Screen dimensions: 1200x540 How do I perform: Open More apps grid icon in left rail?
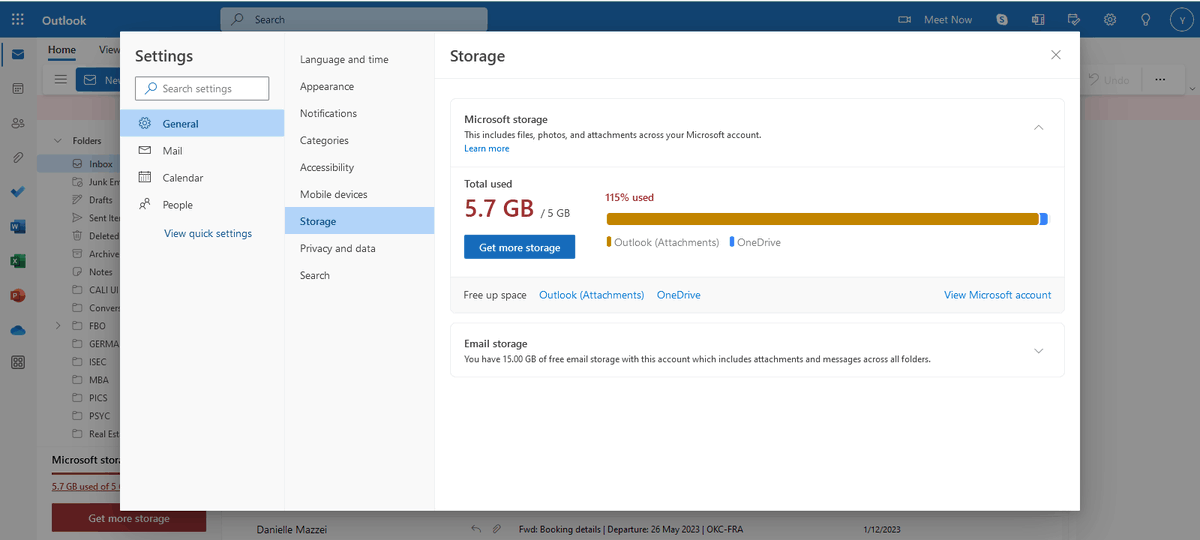pyautogui.click(x=18, y=363)
